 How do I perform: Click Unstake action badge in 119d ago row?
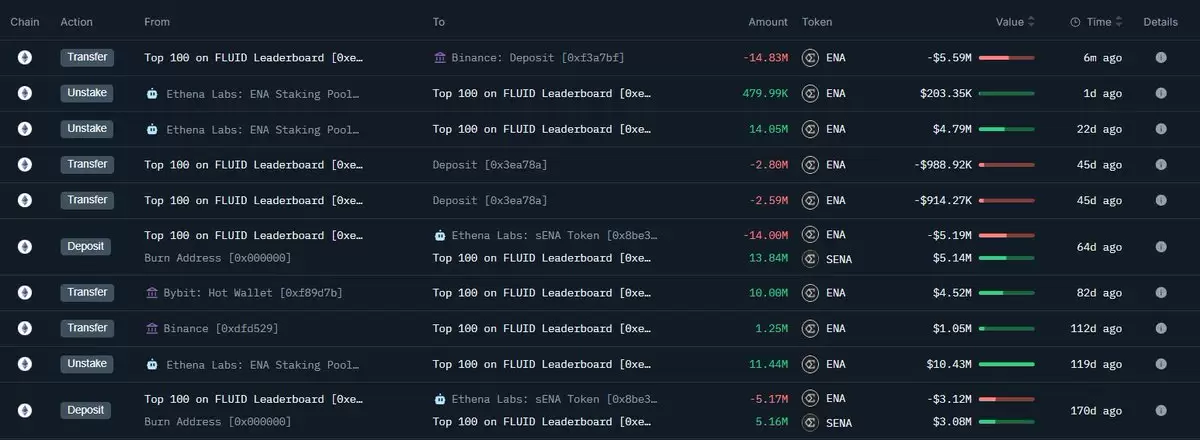[x=87, y=364]
